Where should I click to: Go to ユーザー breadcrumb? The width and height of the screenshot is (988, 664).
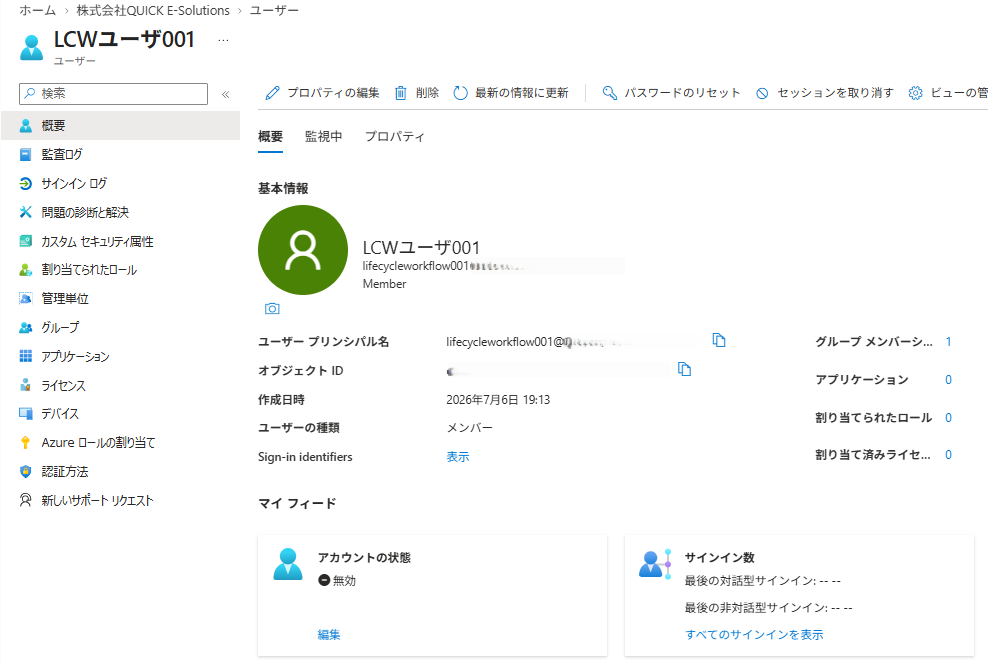tap(274, 11)
